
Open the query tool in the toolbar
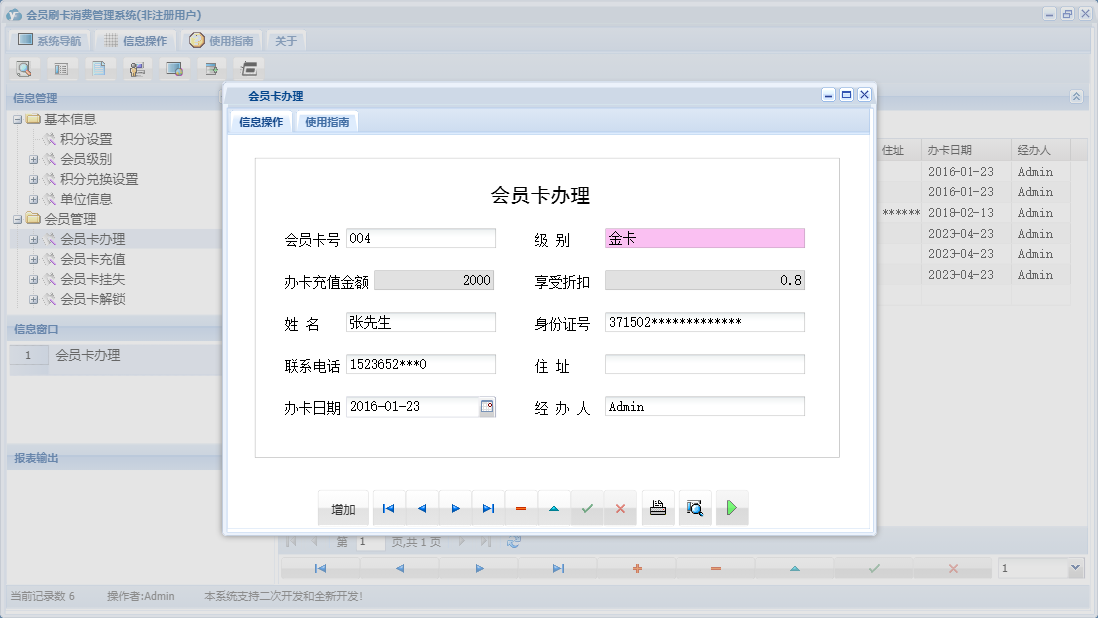tap(24, 68)
